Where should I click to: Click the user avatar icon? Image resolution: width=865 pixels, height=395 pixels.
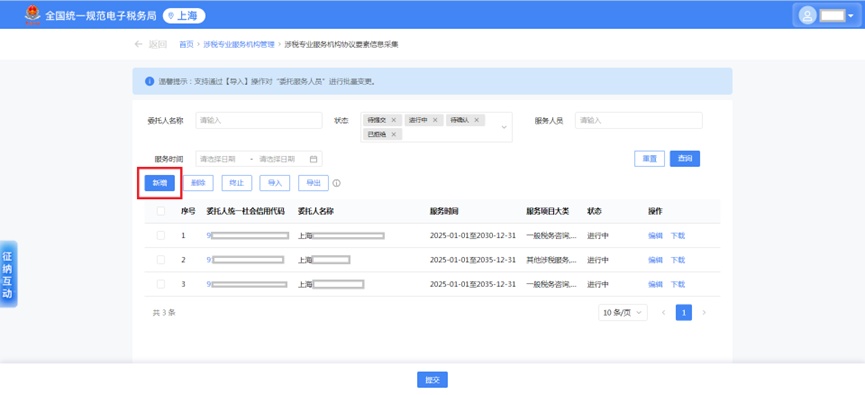click(x=807, y=15)
